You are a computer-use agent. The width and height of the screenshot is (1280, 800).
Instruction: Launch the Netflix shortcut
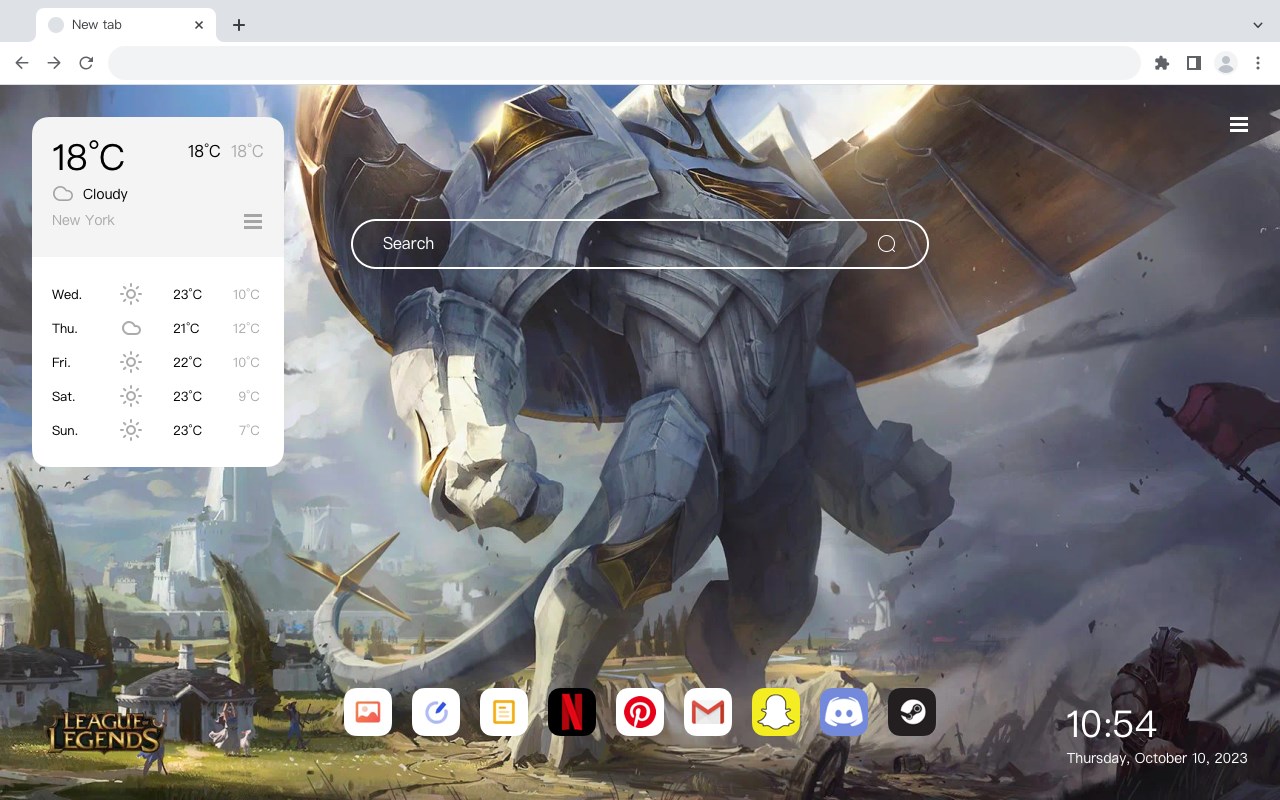[x=572, y=712]
